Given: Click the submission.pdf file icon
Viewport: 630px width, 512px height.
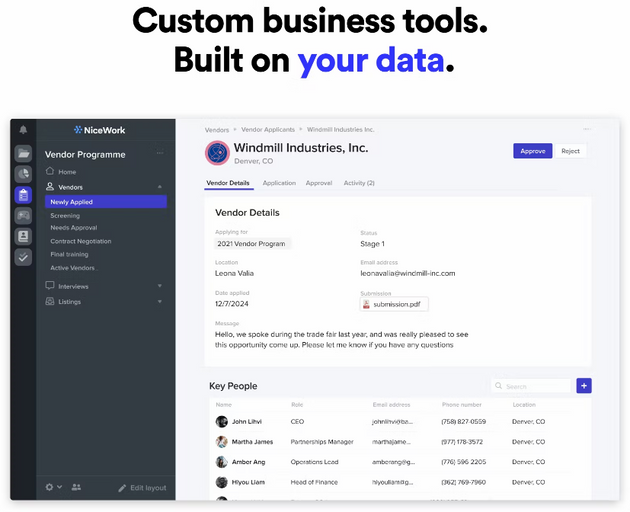Looking at the screenshot, I should click(x=366, y=304).
